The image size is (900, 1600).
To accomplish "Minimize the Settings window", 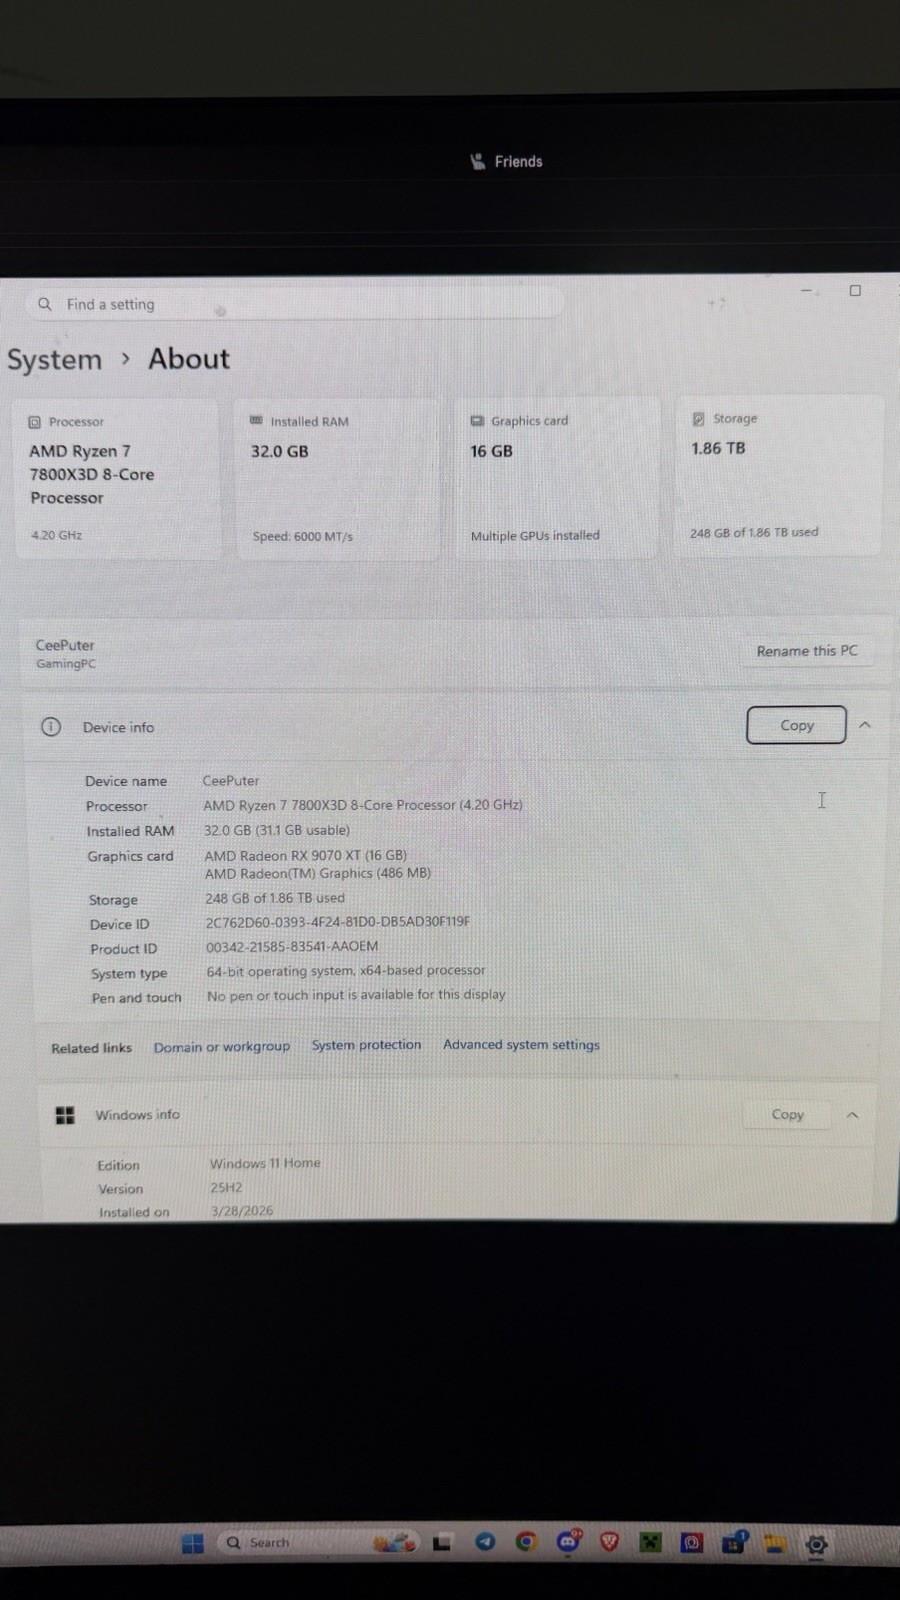I will pos(806,291).
